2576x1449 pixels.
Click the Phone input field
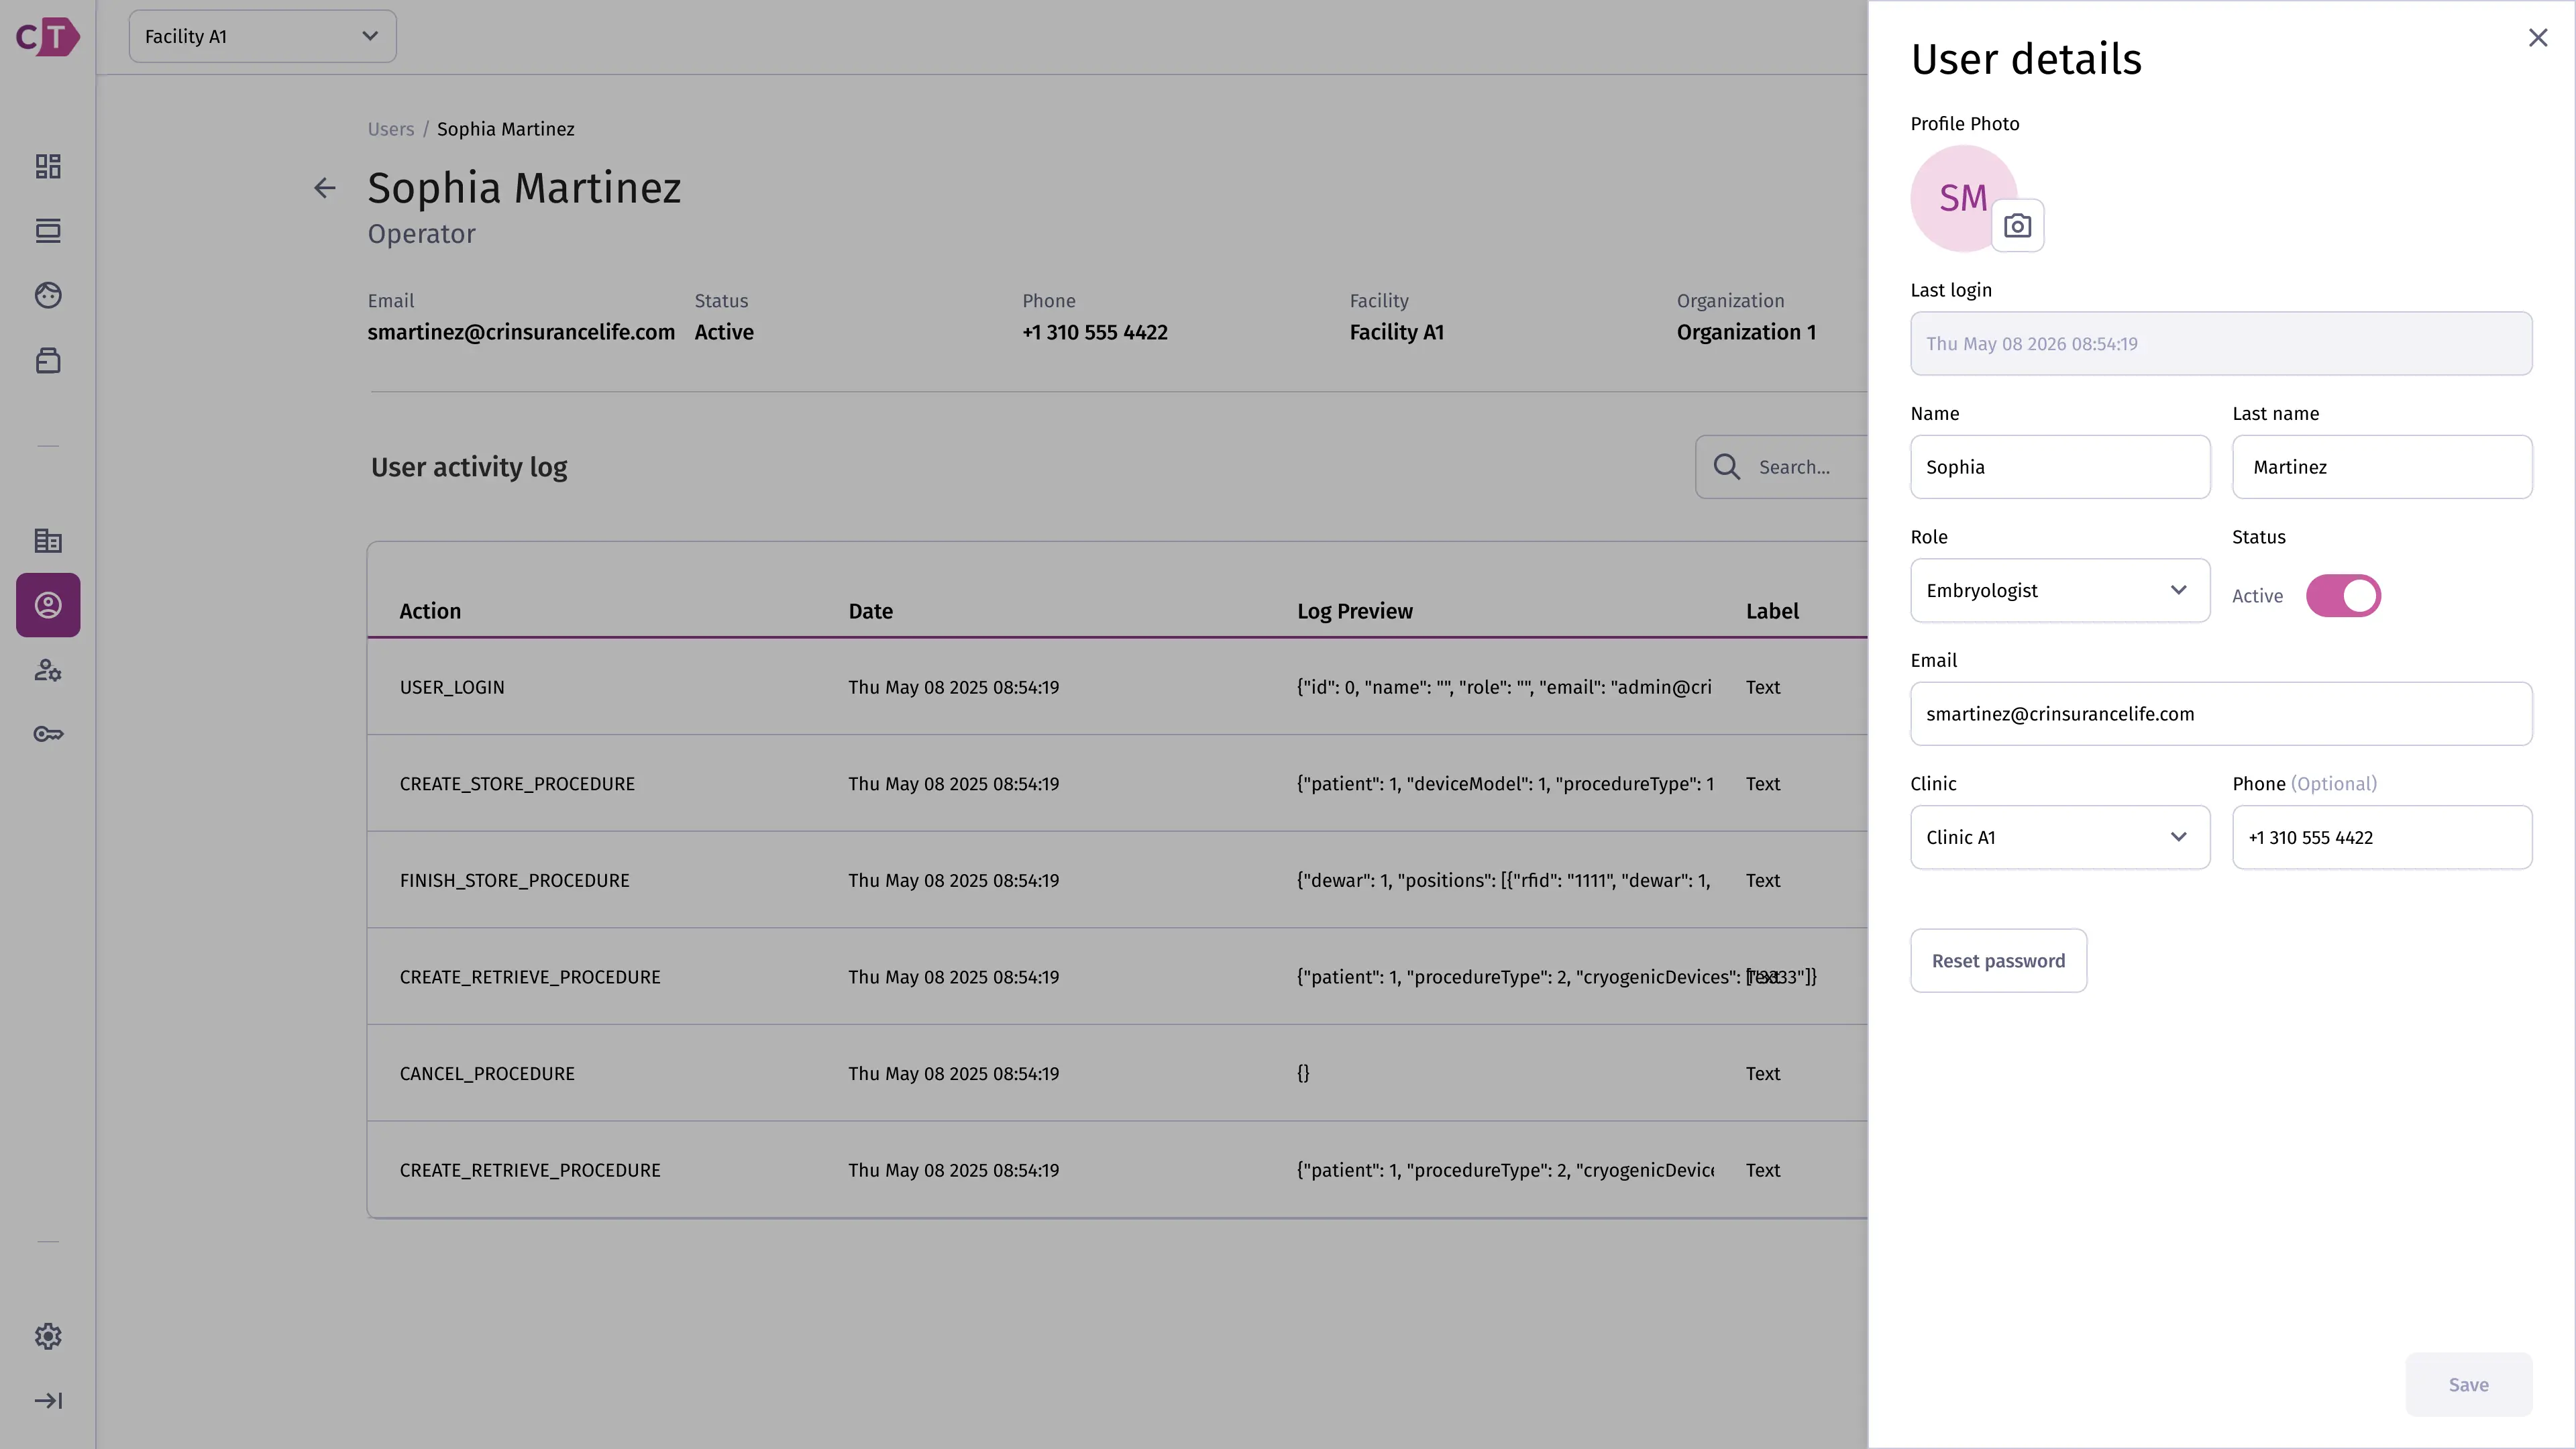click(2382, 838)
